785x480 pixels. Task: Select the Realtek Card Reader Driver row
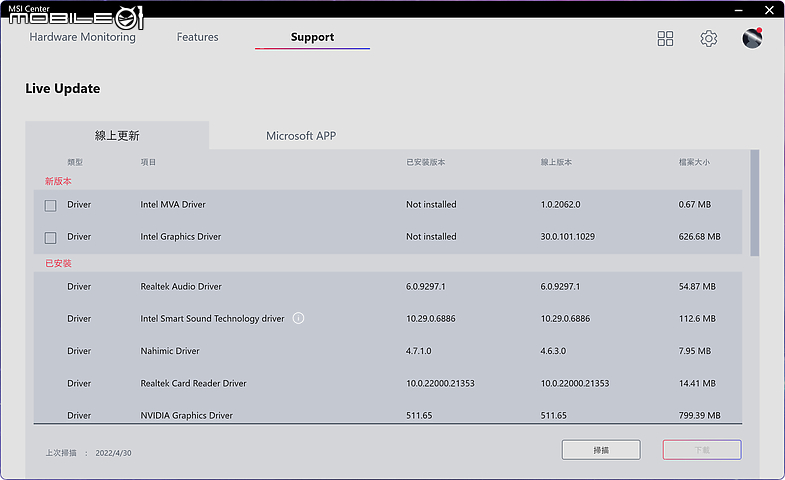tap(388, 383)
